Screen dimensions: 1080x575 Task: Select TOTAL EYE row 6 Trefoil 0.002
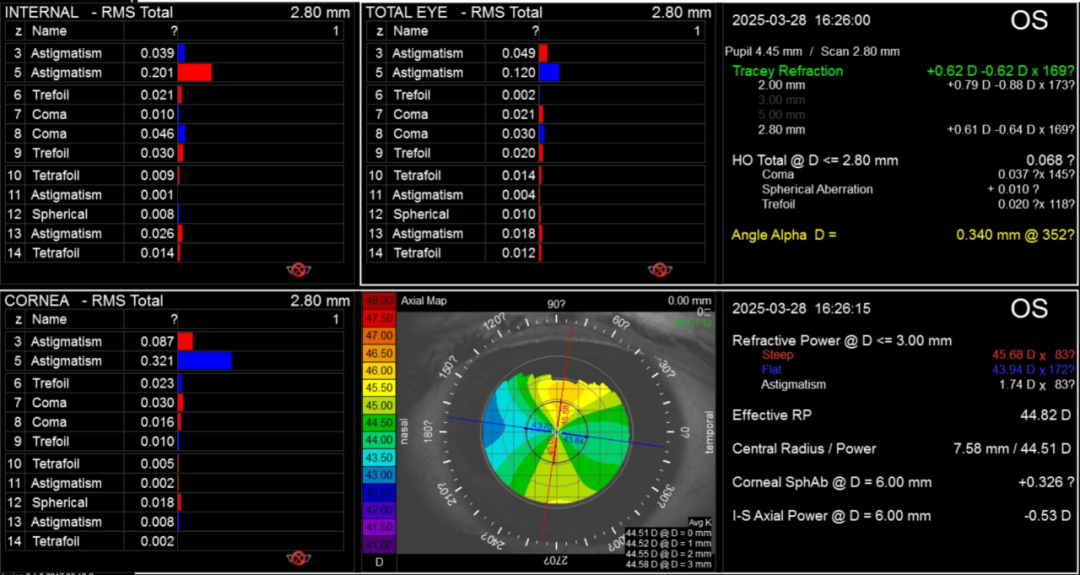[536, 95]
